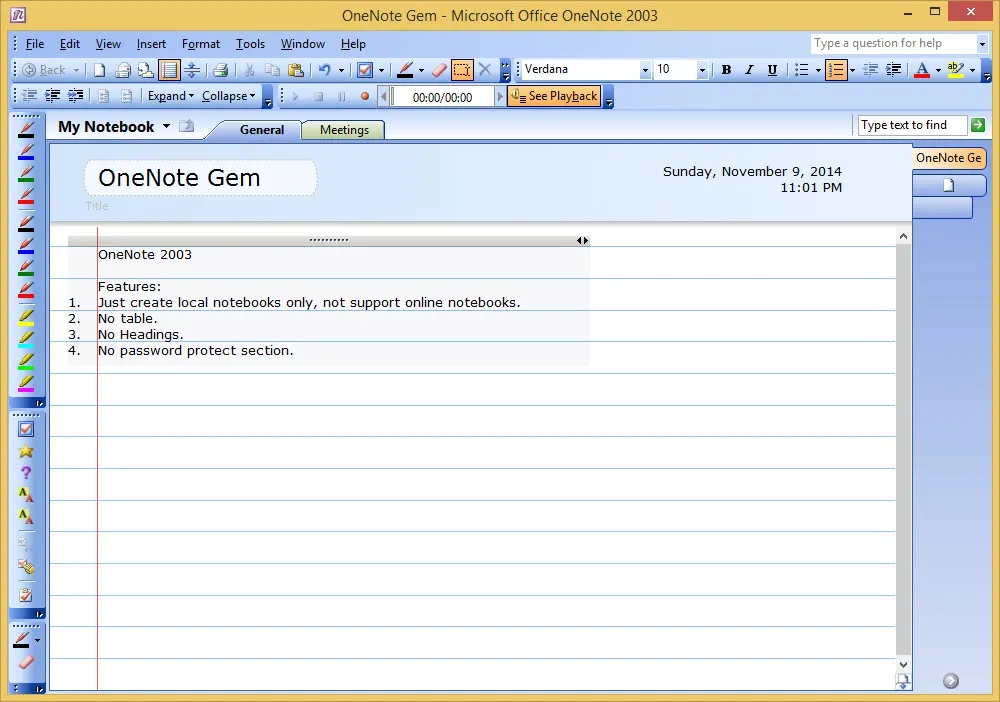
Task: Select the Pen tool in the top toolbar
Action: point(405,70)
